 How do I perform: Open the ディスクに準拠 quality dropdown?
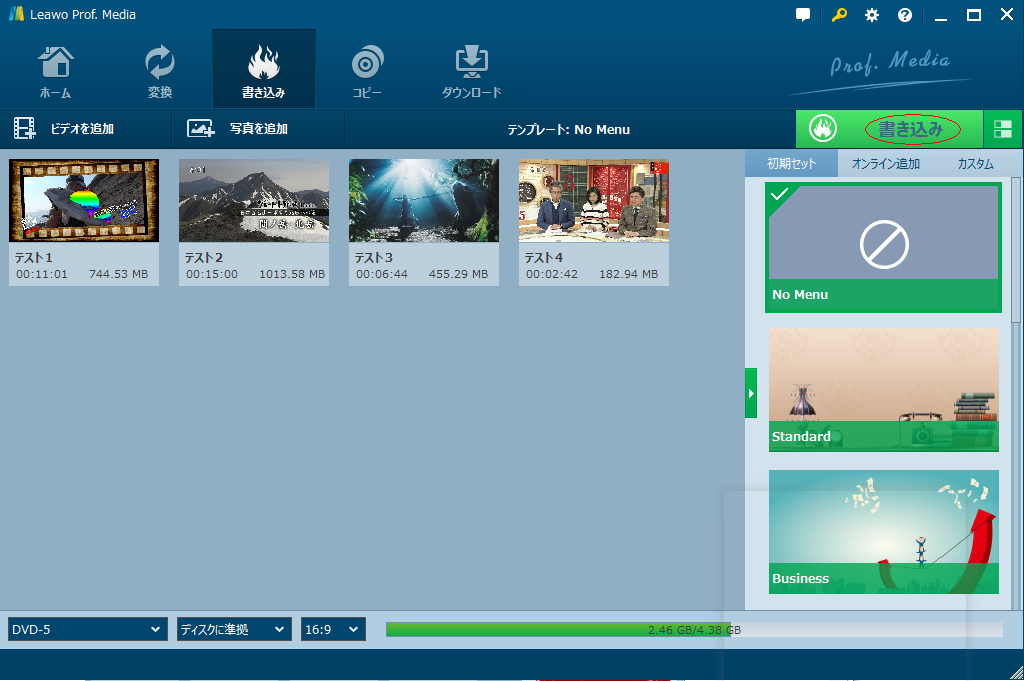pyautogui.click(x=234, y=629)
